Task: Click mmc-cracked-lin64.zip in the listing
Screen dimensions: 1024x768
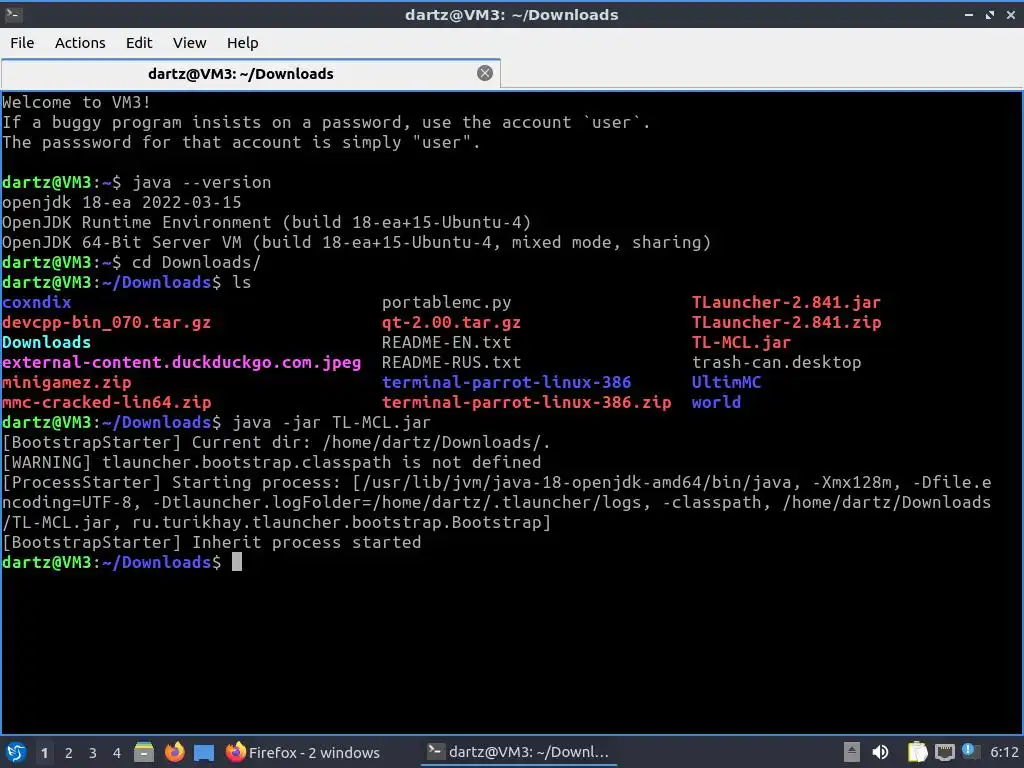Action: pyautogui.click(x=106, y=402)
